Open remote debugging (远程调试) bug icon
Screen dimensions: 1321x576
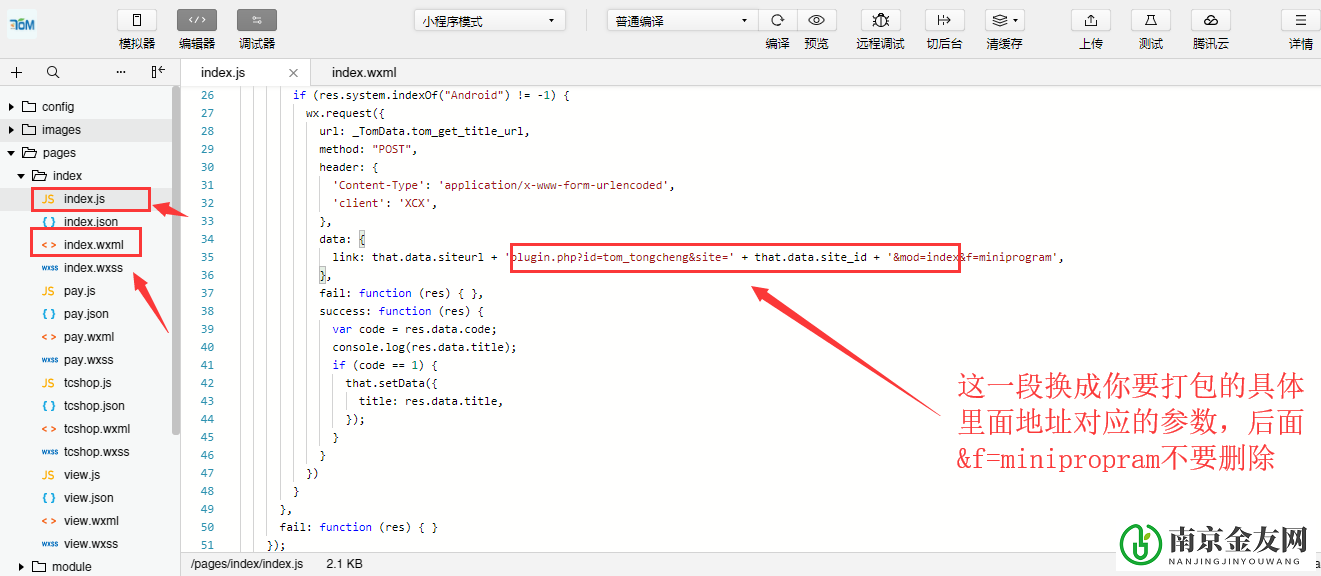point(880,21)
